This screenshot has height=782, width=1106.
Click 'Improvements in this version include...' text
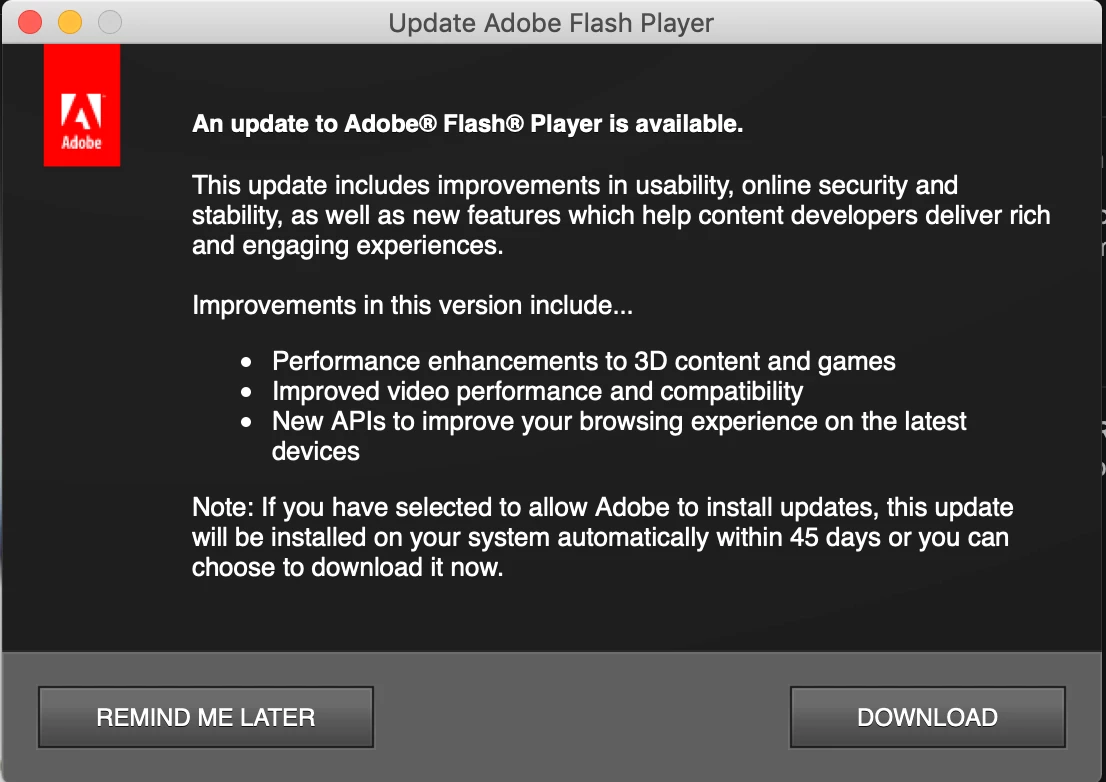click(x=412, y=305)
